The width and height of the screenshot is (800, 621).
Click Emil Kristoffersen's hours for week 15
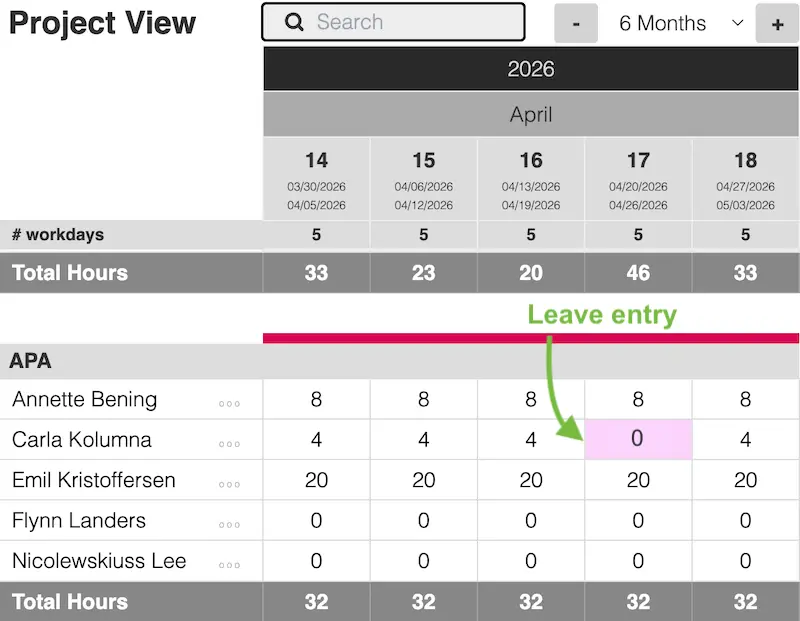[423, 480]
